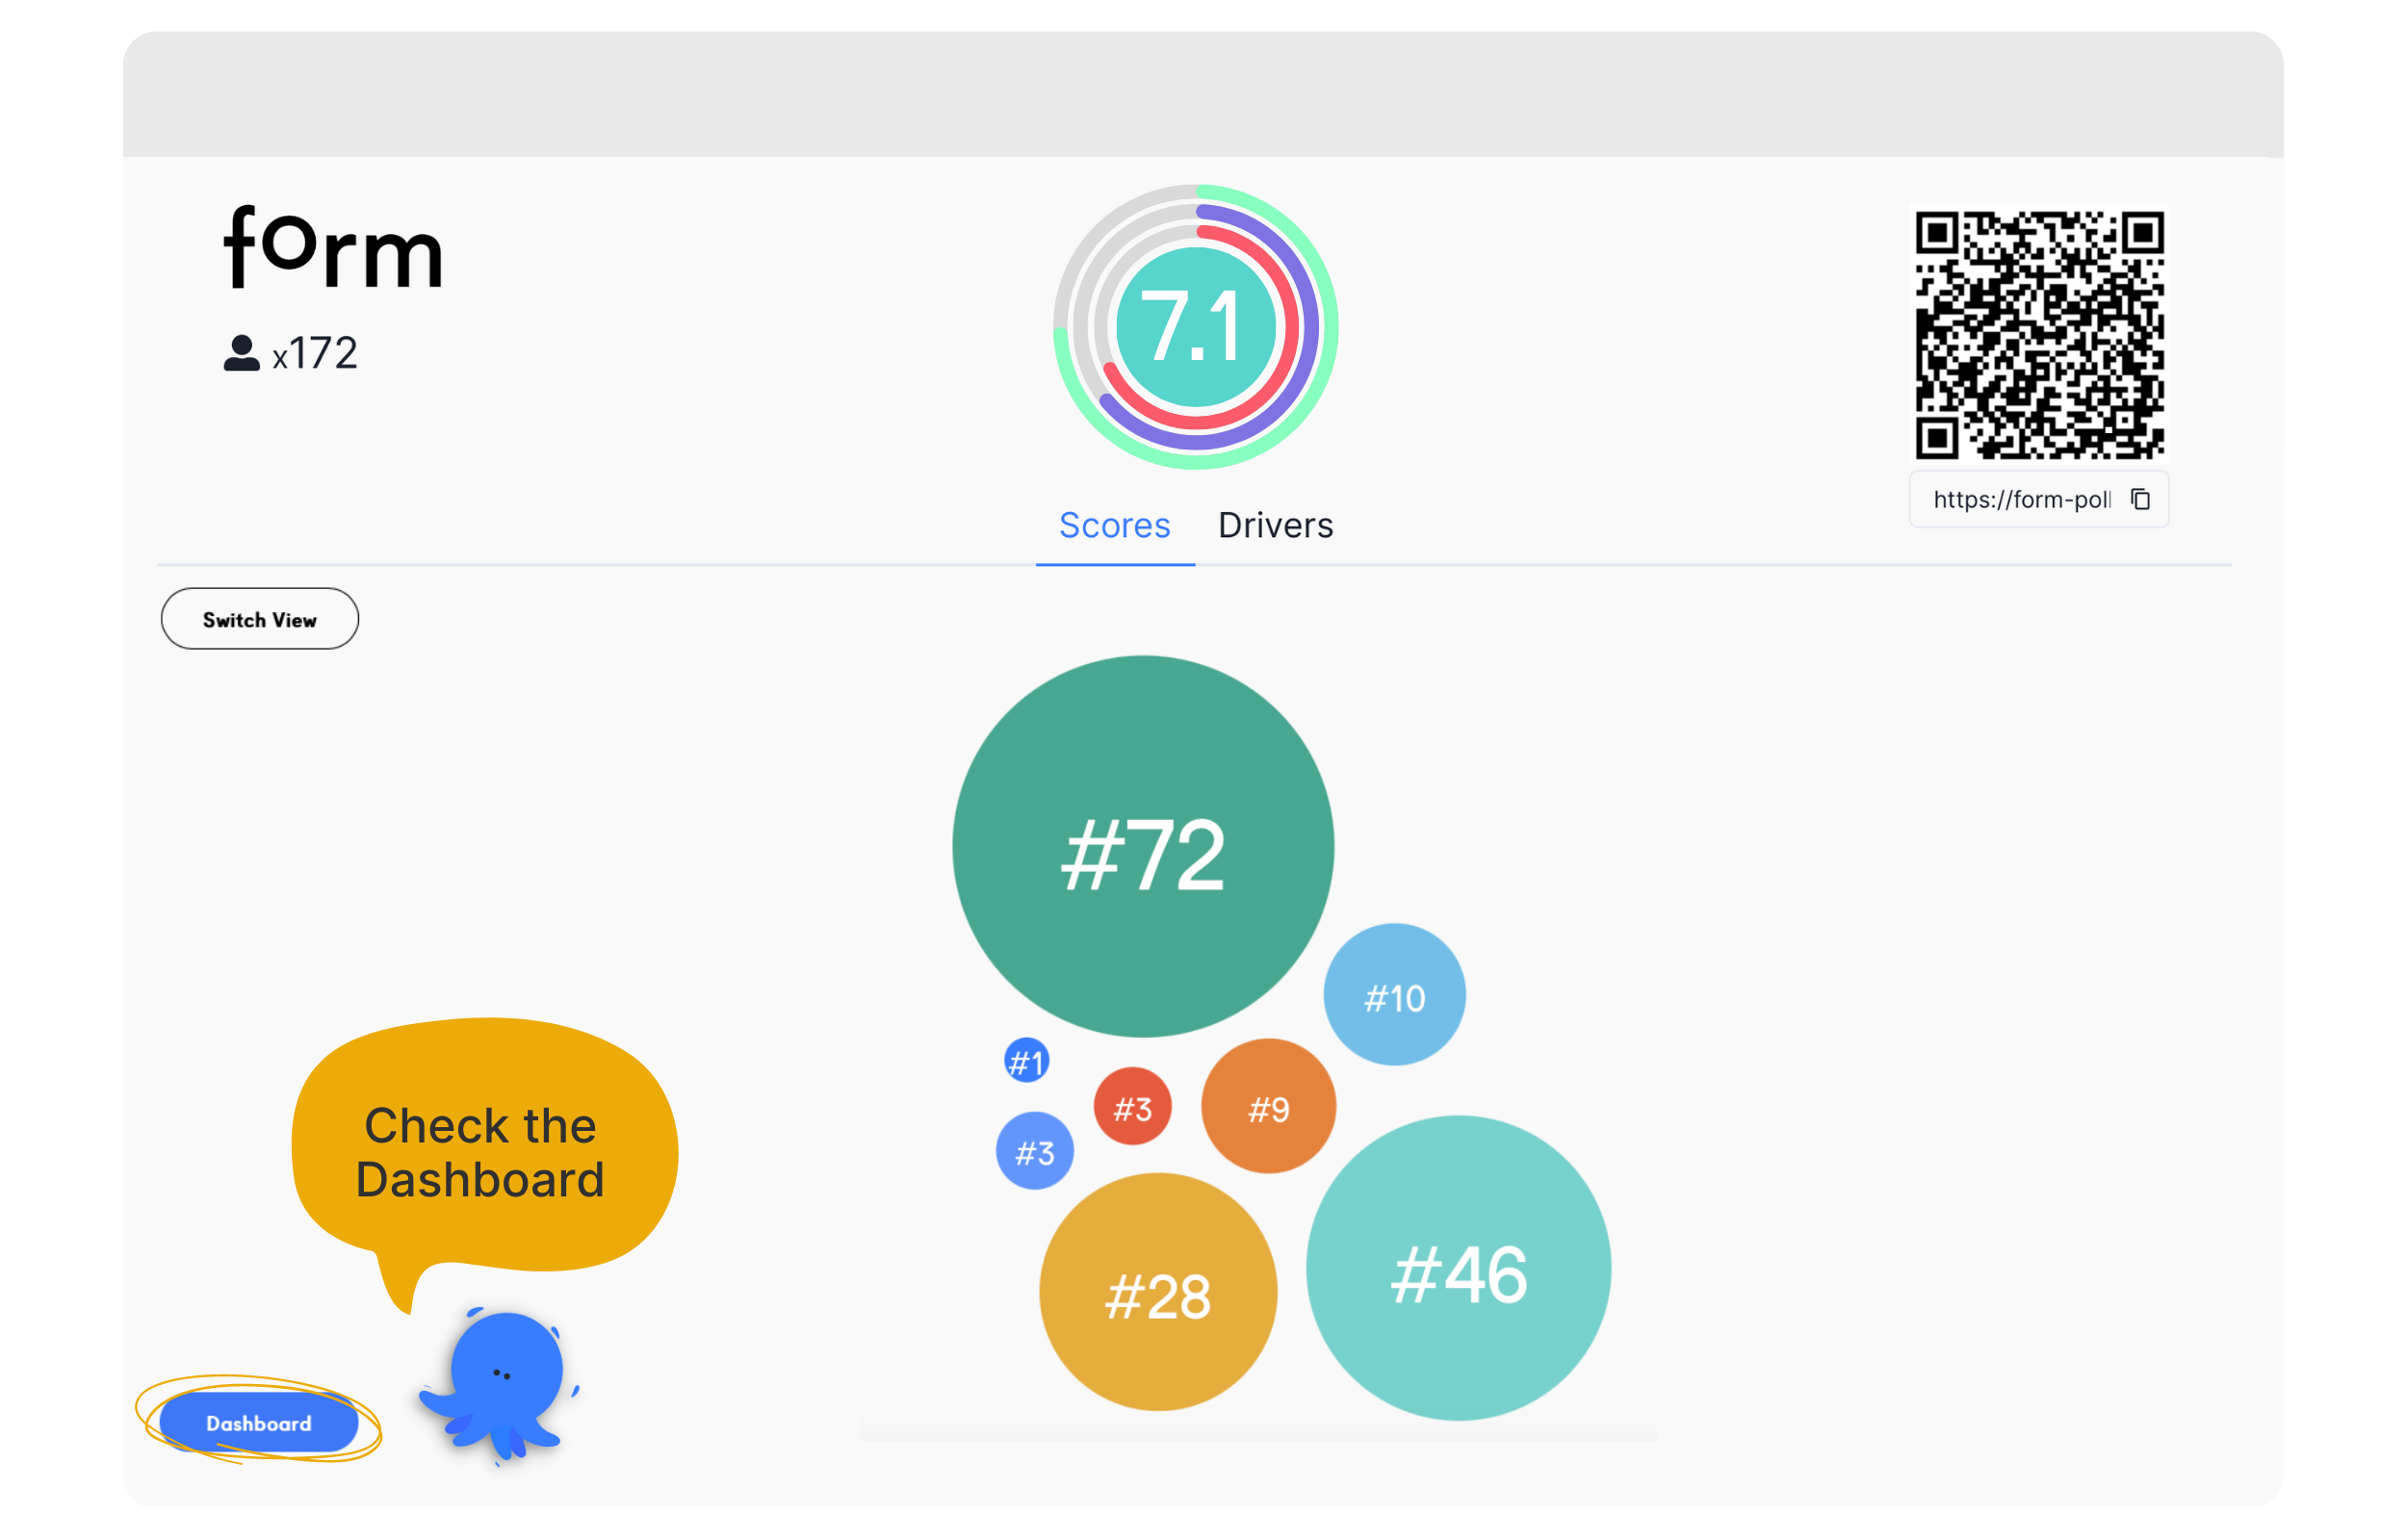This screenshot has width=2407, height=1540.
Task: Switch to the Drivers tab
Action: pyautogui.click(x=1276, y=525)
